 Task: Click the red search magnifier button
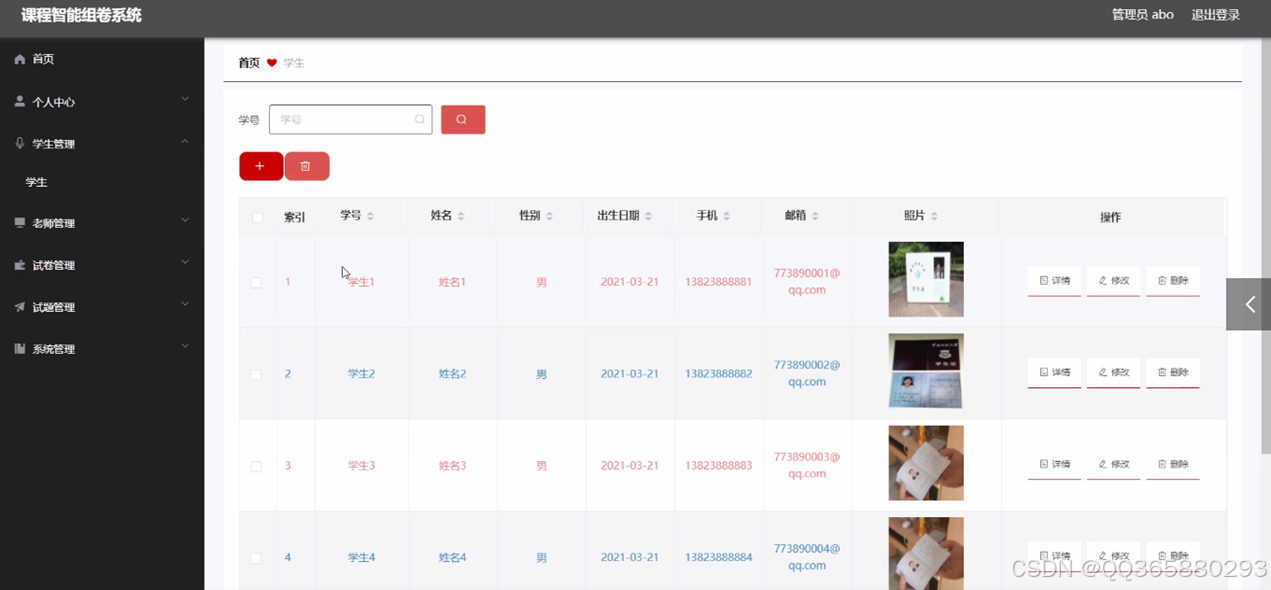coord(463,119)
